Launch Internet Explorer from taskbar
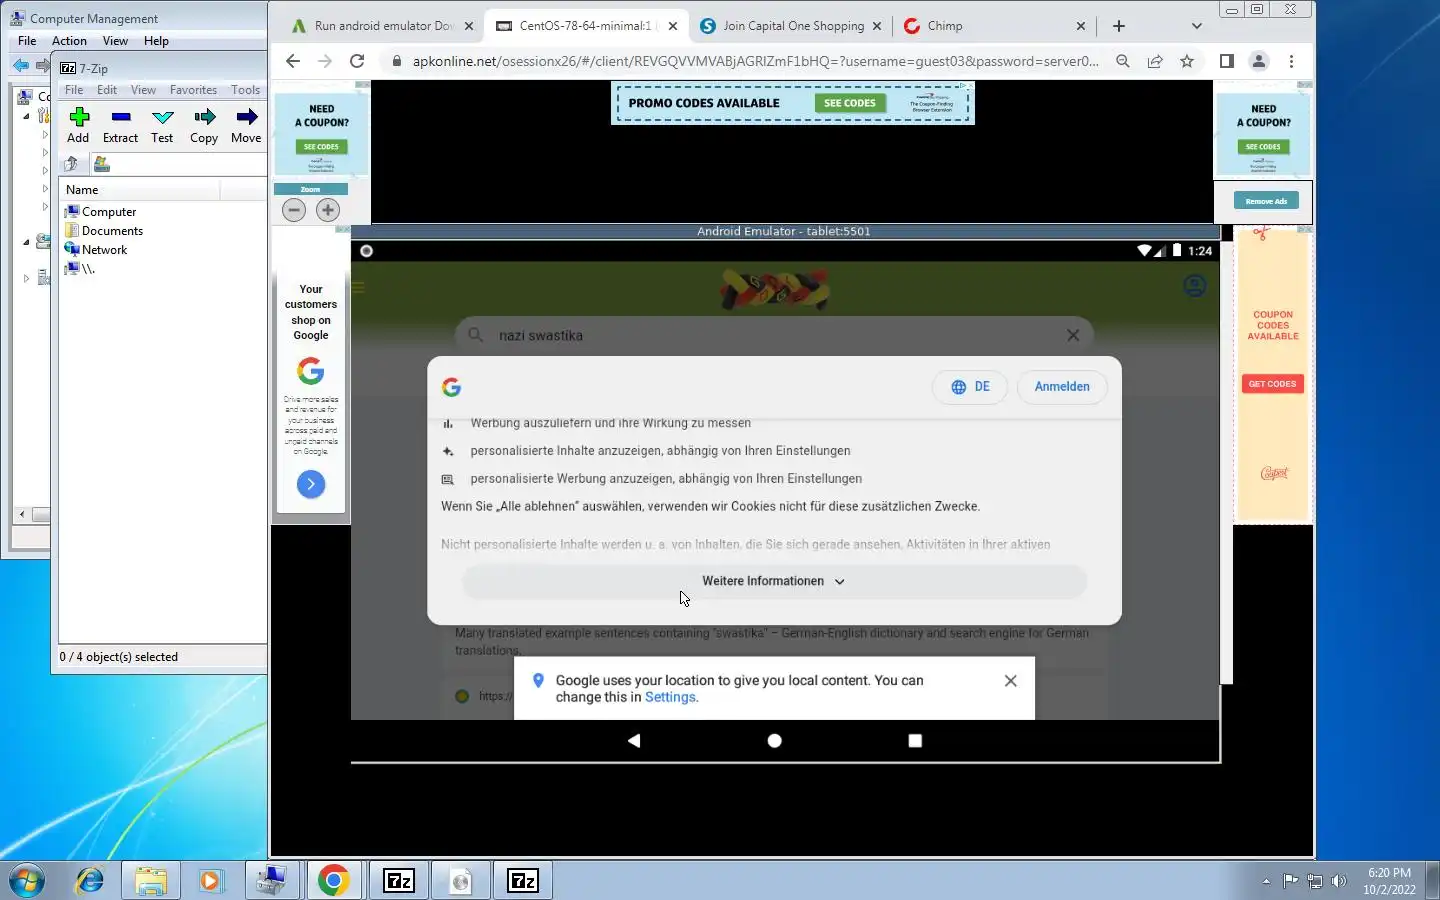 pyautogui.click(x=90, y=880)
